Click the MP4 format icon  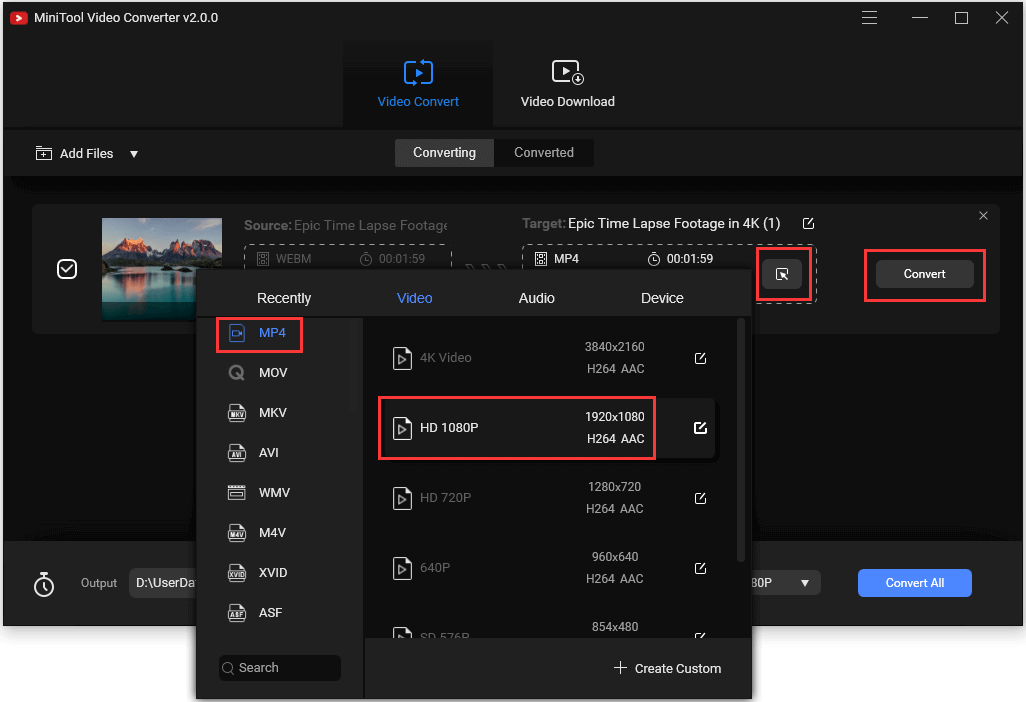tap(237, 333)
